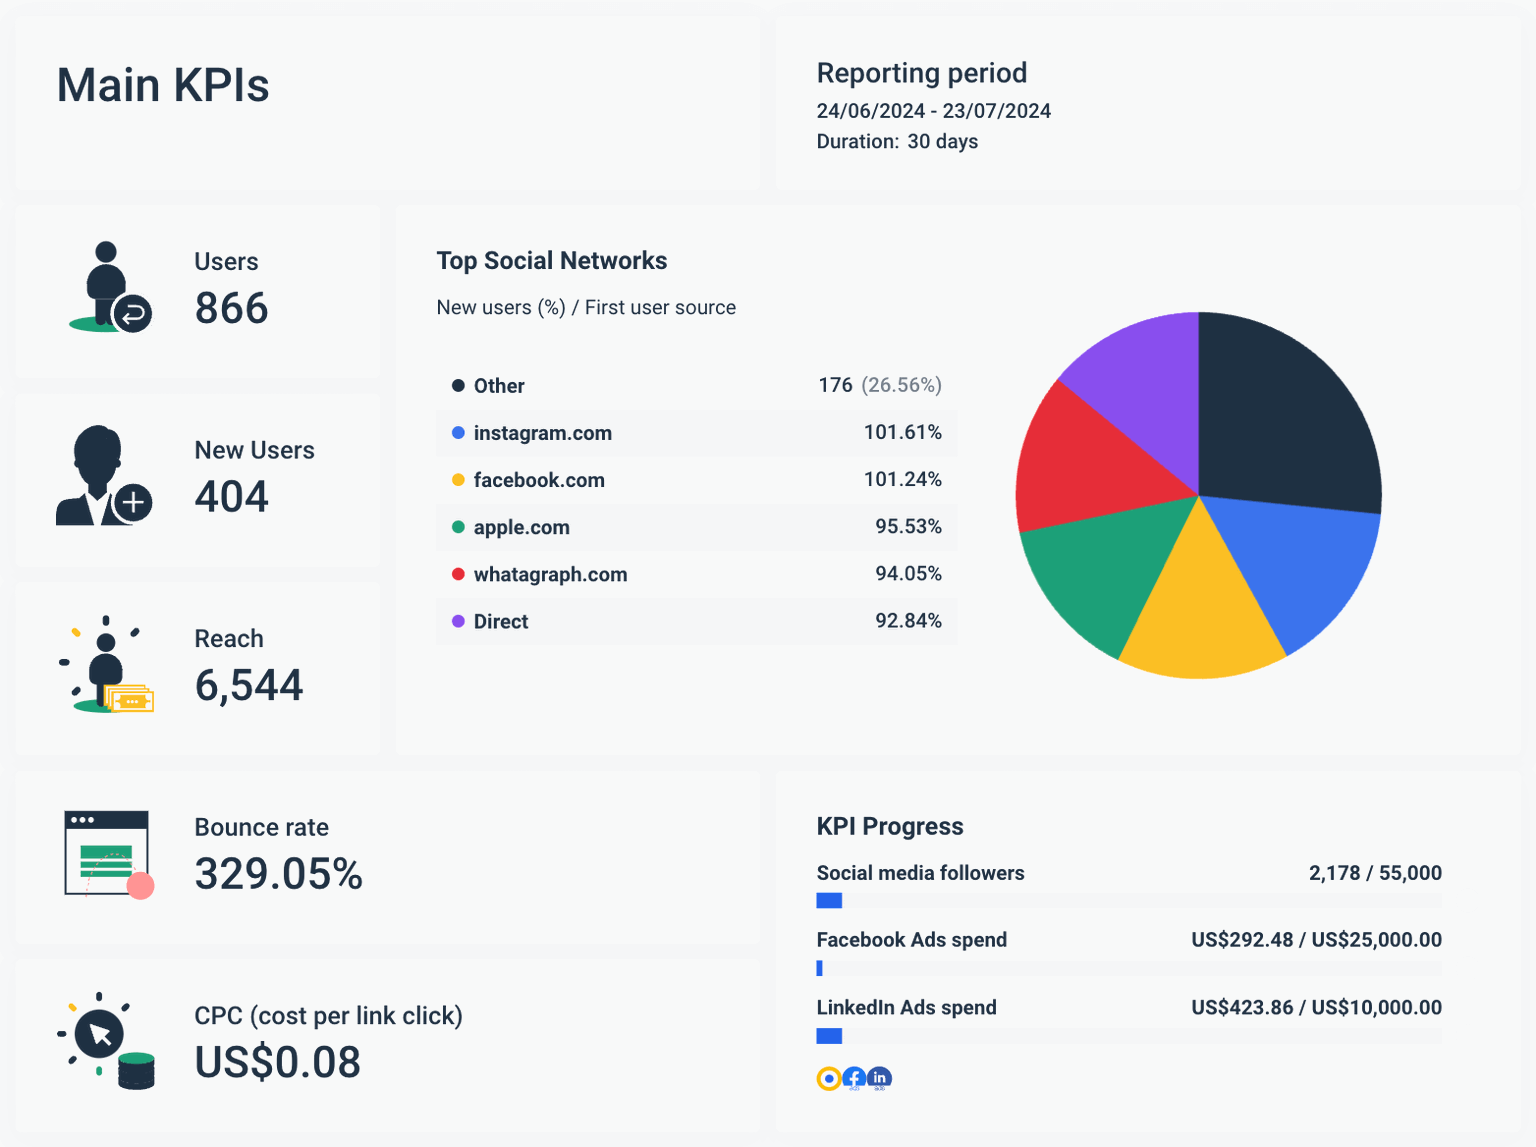Select the Bounce rate browser-window icon
The width and height of the screenshot is (1536, 1147).
(x=105, y=853)
